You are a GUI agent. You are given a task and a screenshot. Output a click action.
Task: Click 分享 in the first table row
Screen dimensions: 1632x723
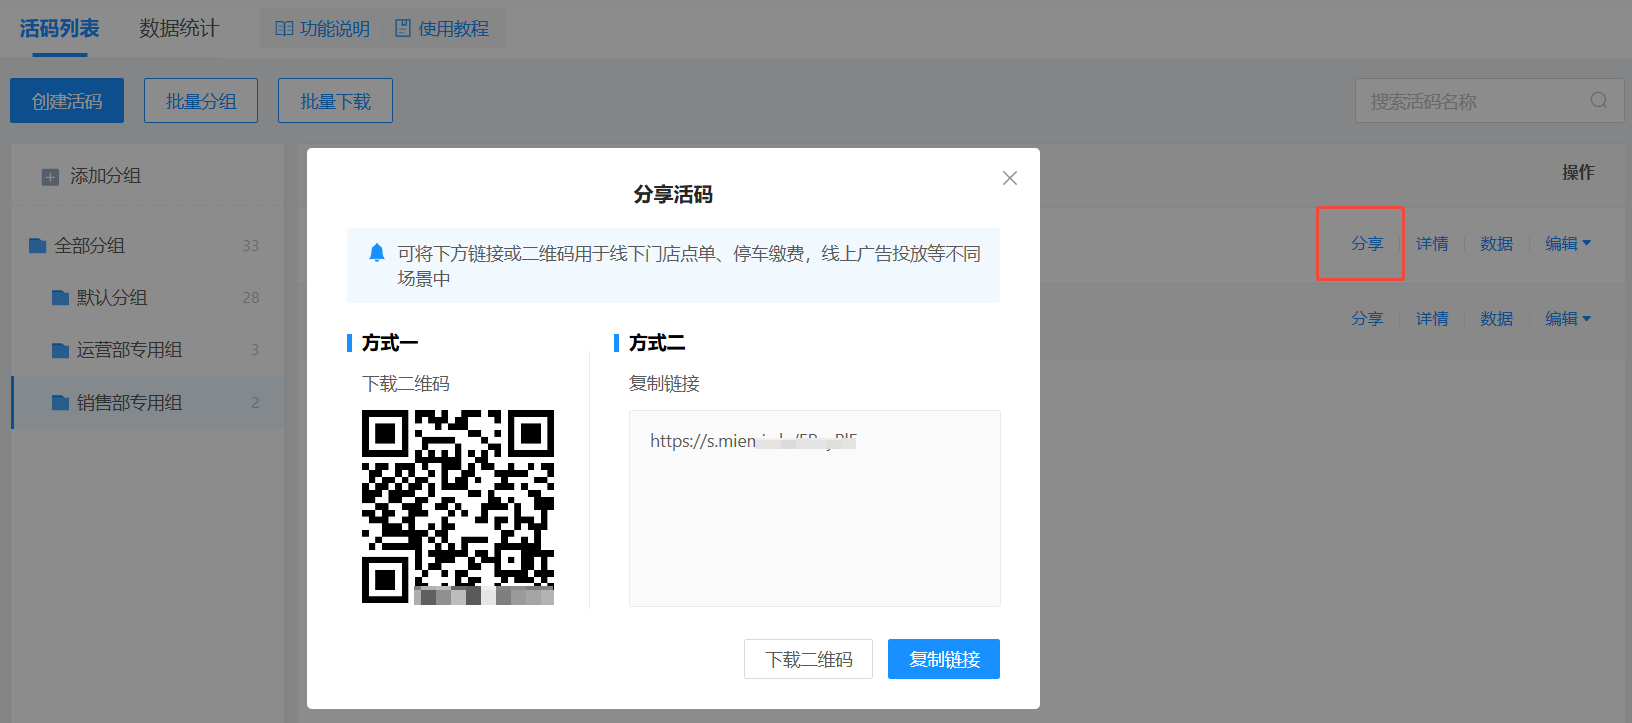point(1367,243)
